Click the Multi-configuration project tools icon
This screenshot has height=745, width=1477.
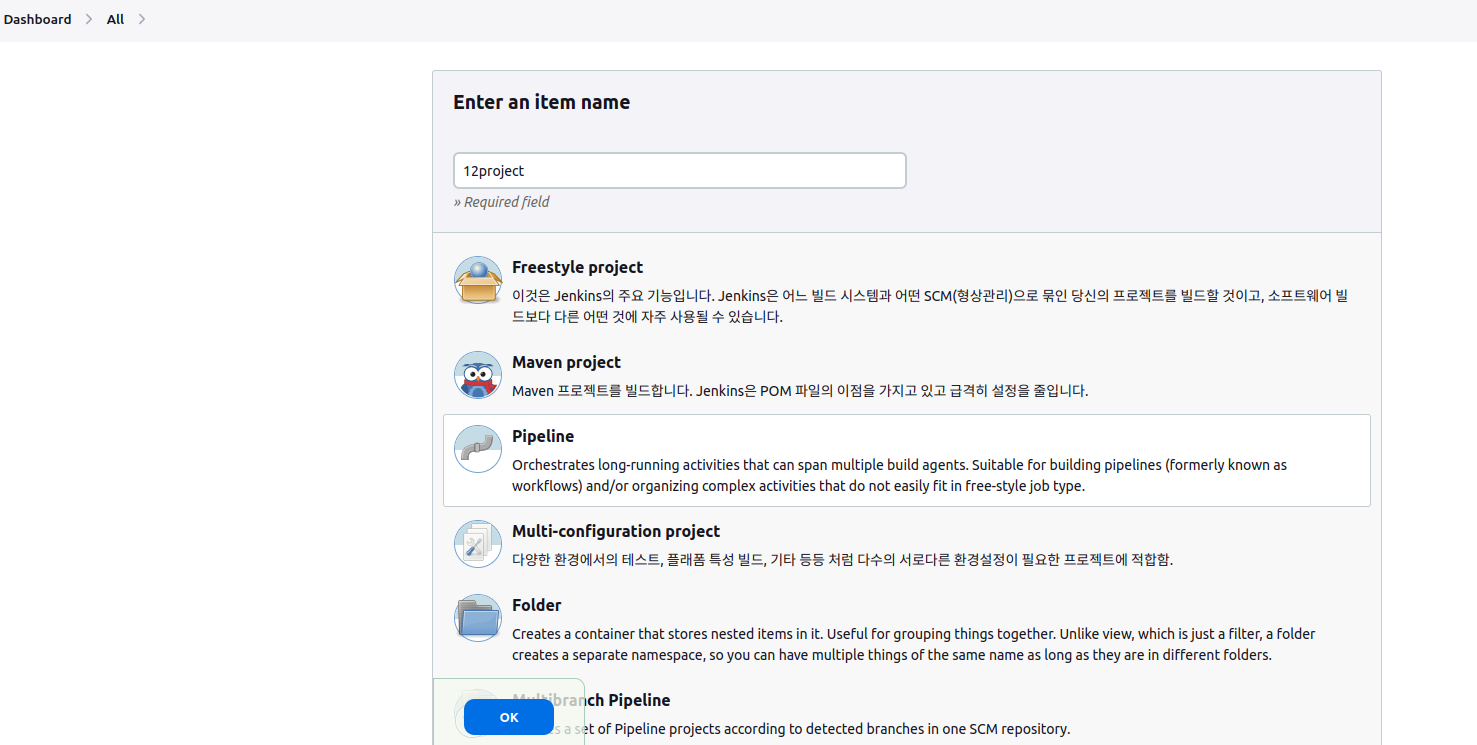pyautogui.click(x=478, y=544)
